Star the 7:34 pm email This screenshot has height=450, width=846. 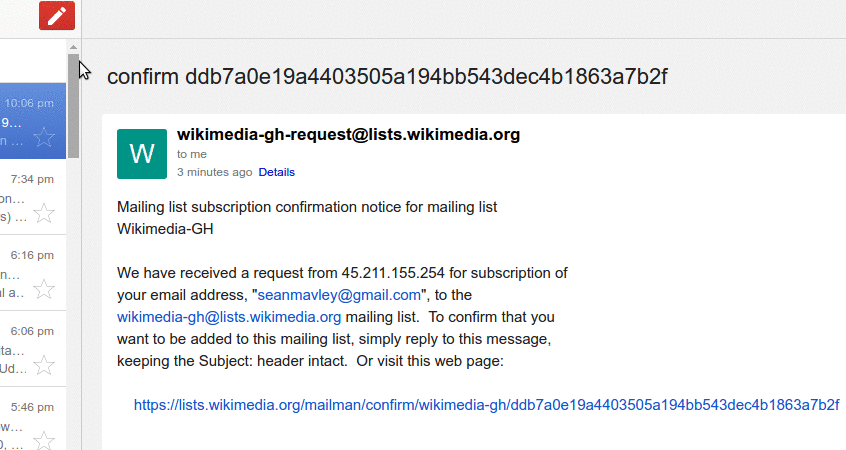click(x=44, y=213)
